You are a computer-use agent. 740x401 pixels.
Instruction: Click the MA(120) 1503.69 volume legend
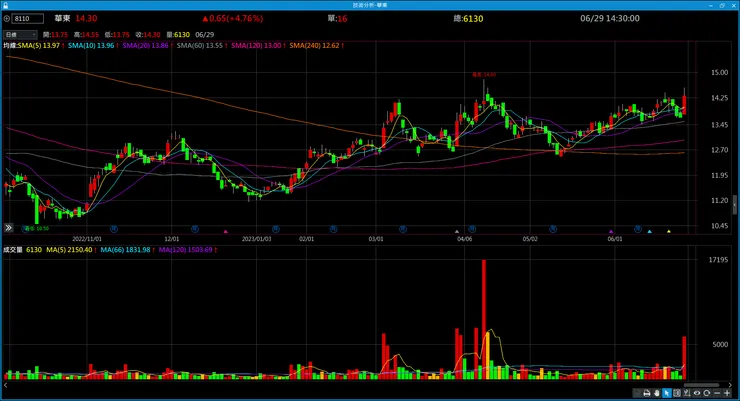185,250
